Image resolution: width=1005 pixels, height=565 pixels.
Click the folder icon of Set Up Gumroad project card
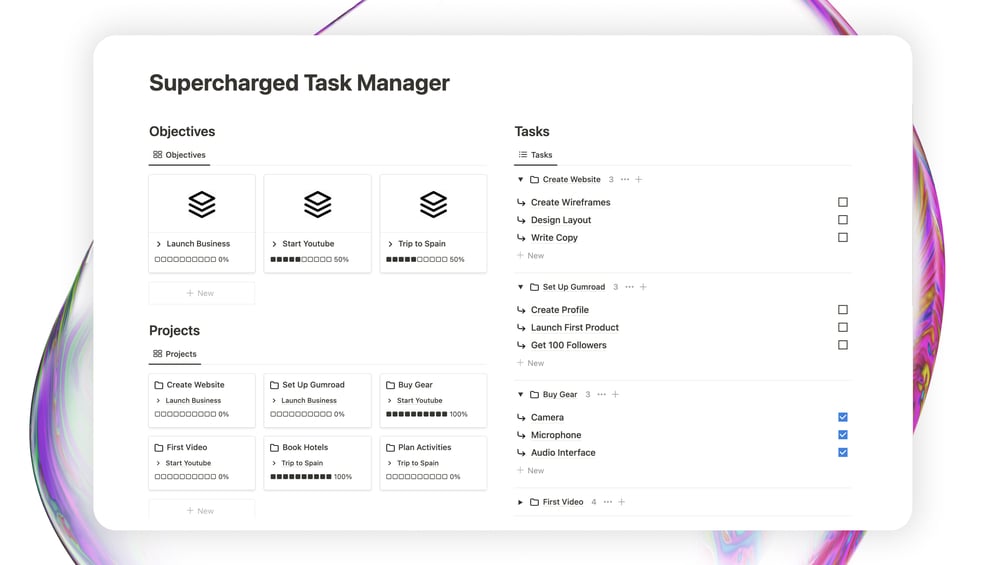tap(274, 385)
